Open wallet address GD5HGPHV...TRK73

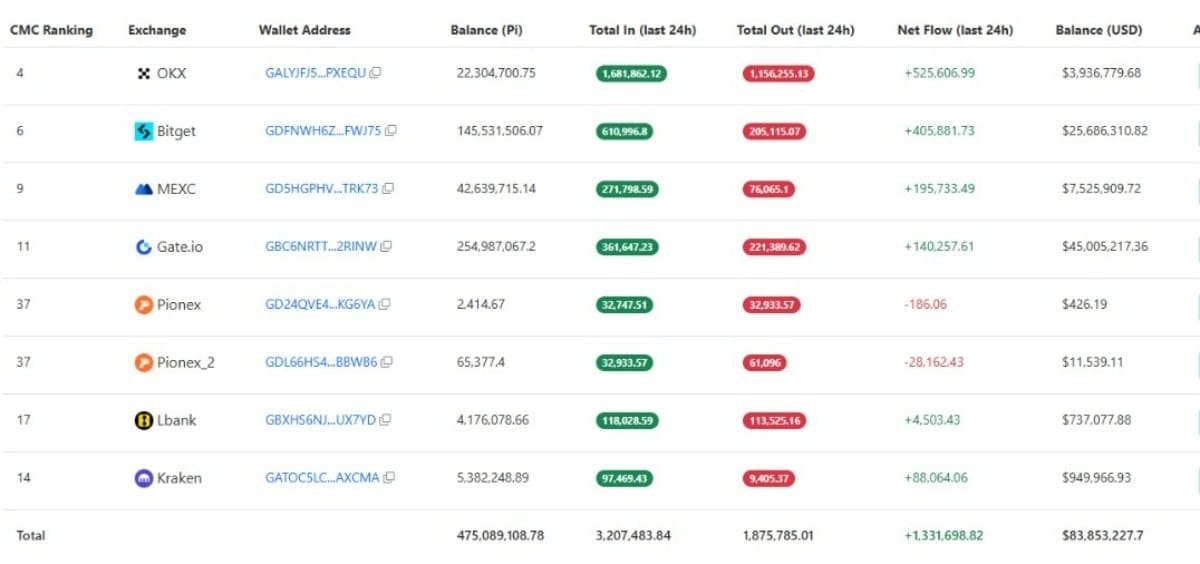tap(322, 189)
